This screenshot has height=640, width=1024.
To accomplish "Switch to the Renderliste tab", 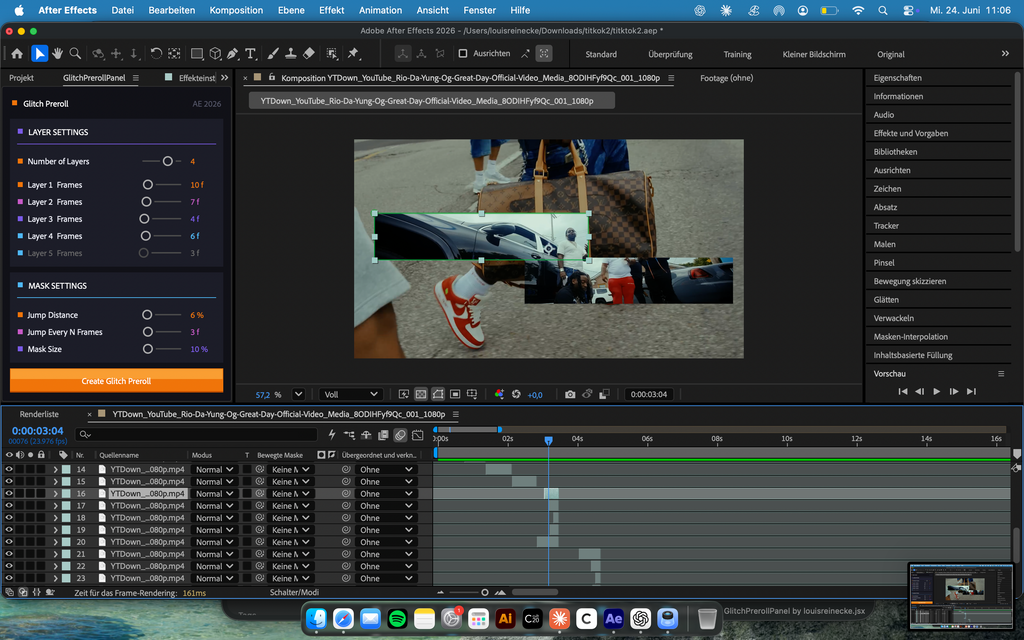I will (39, 414).
